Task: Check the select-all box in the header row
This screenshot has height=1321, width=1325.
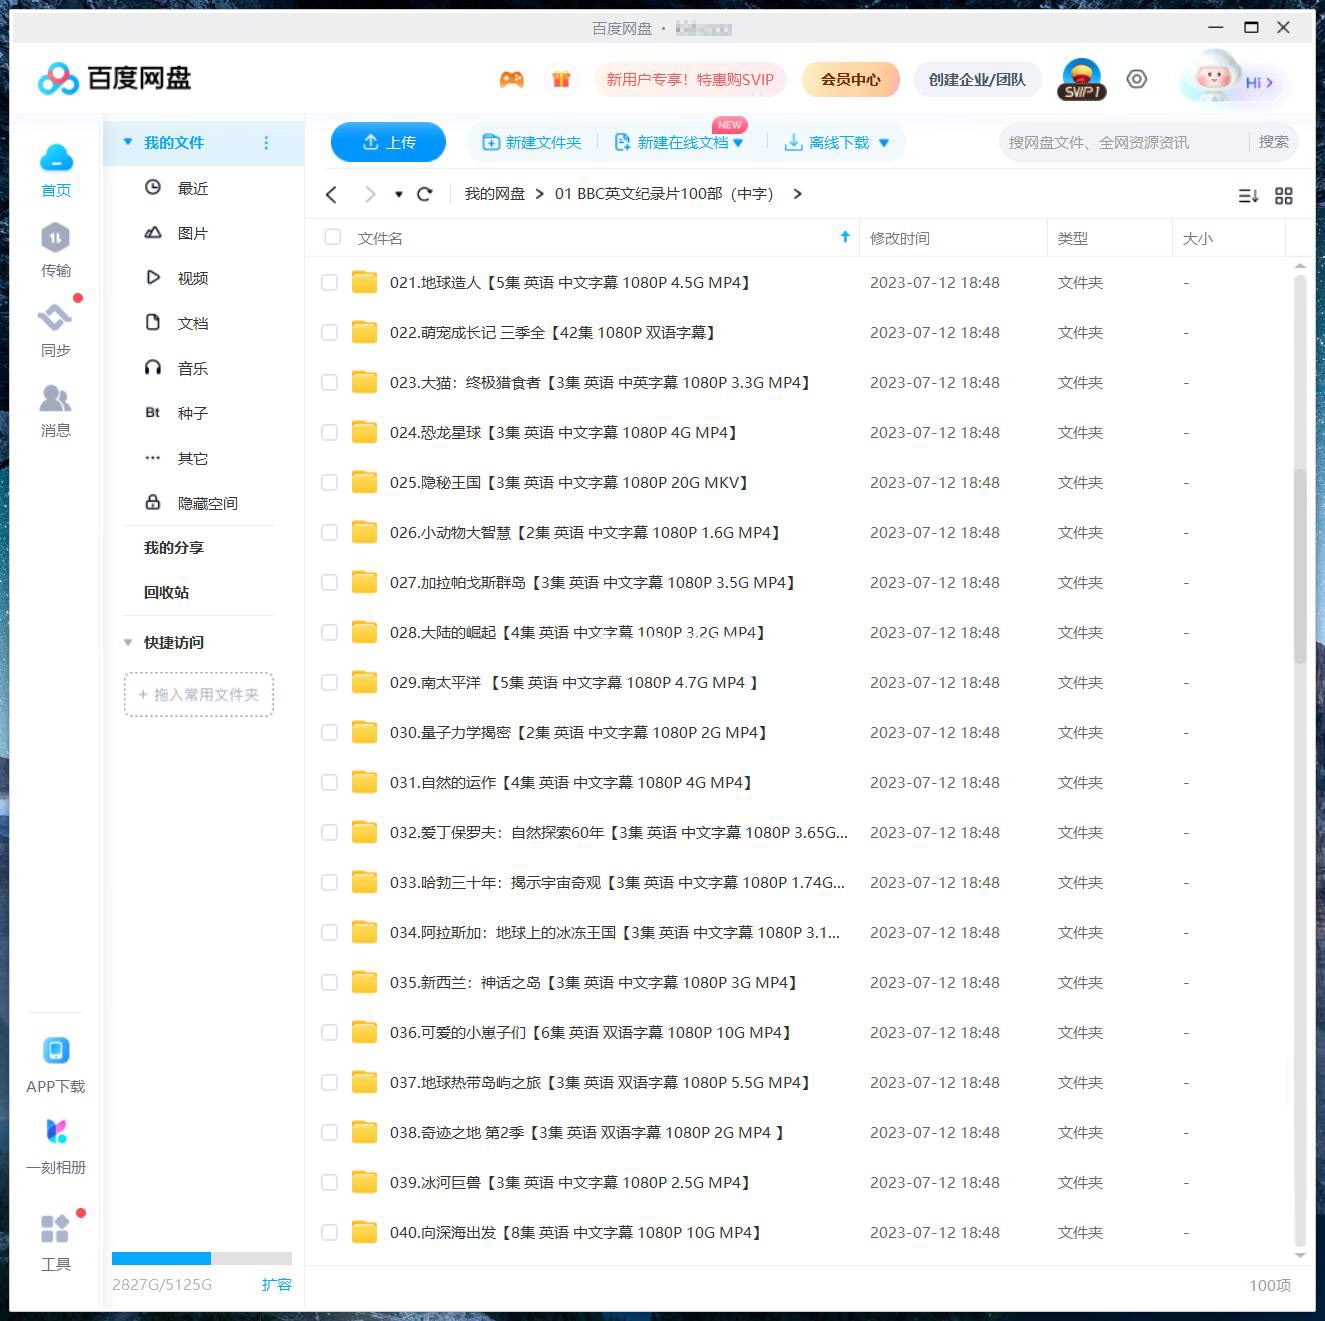Action: (332, 237)
